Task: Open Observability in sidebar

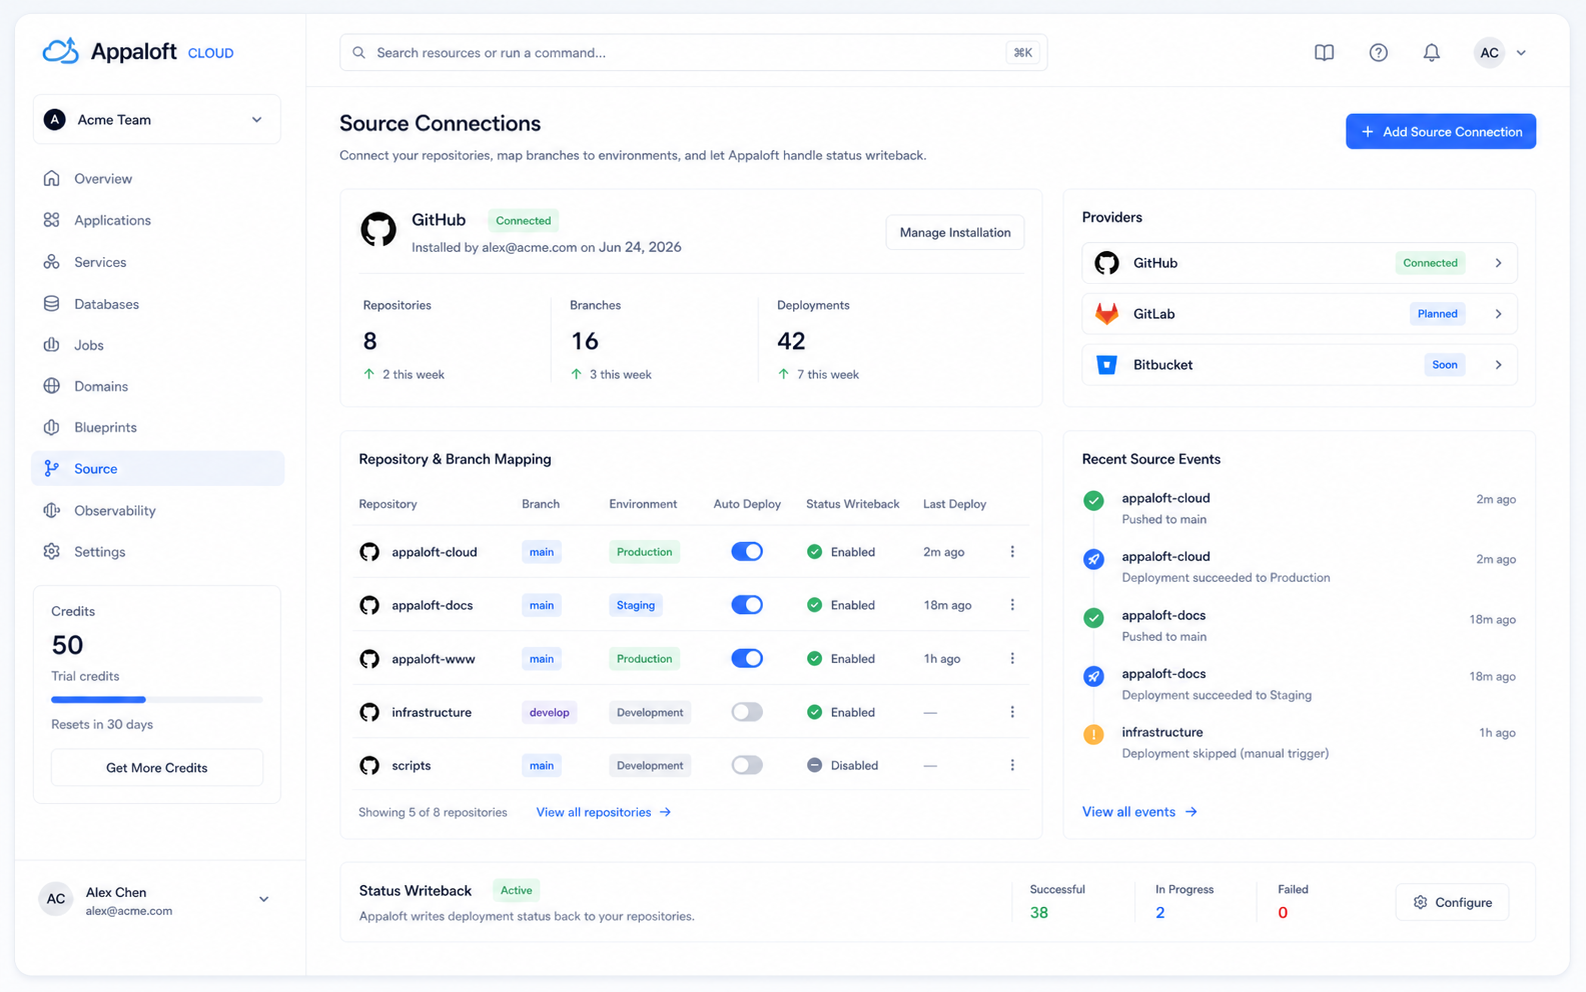Action: [x=158, y=511]
